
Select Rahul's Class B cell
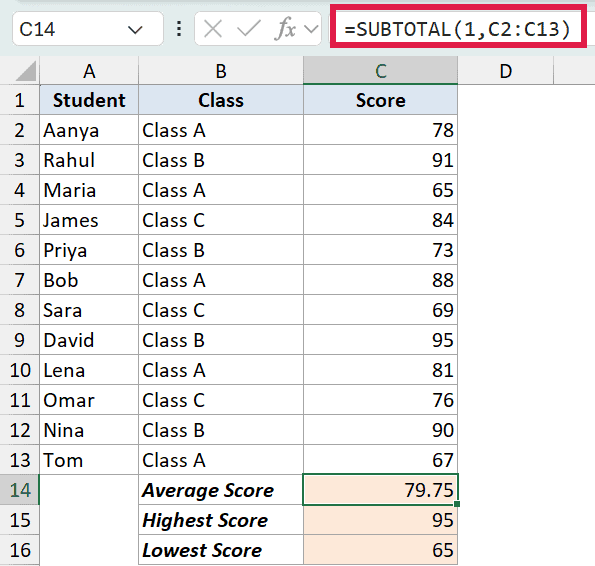click(x=221, y=160)
